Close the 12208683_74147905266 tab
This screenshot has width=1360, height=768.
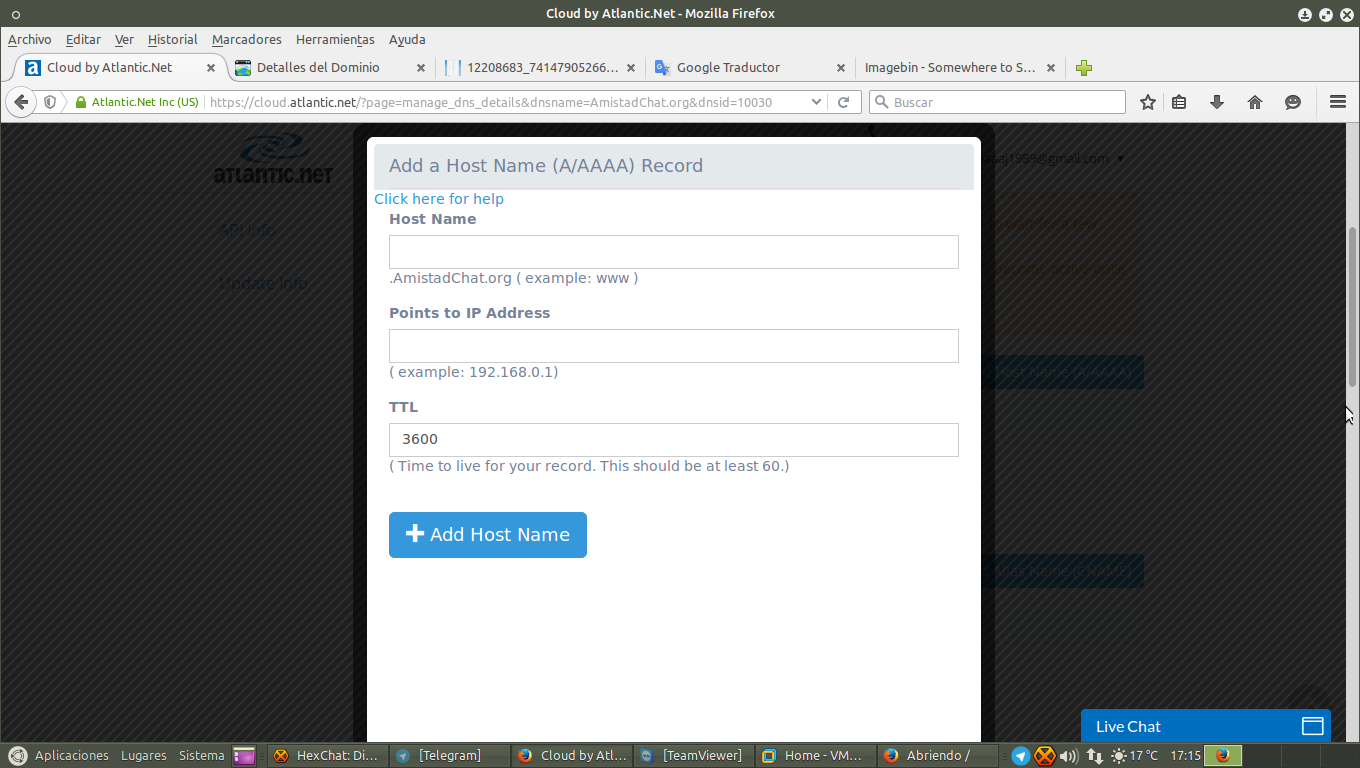point(631,68)
